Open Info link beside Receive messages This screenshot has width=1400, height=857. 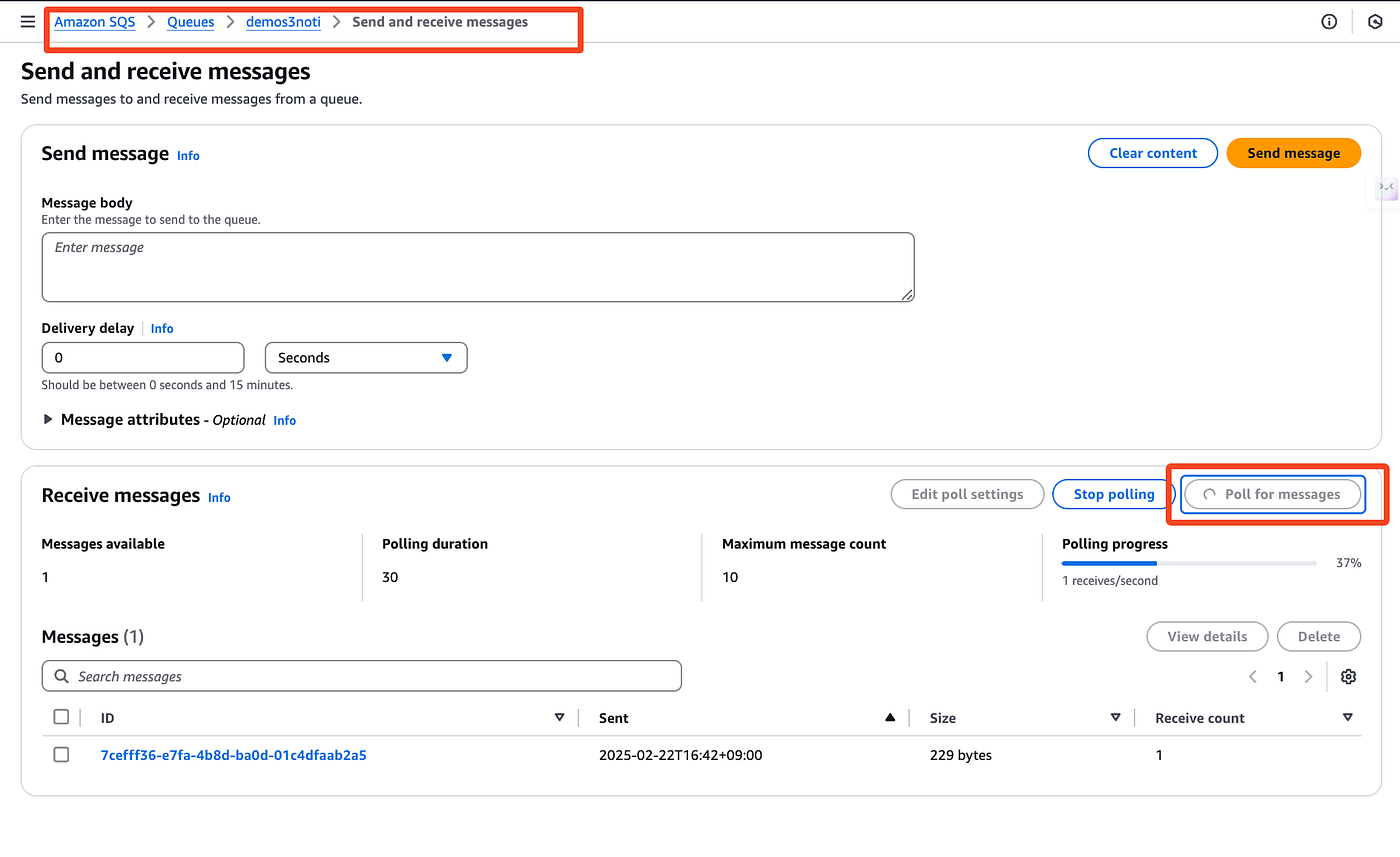(x=219, y=498)
